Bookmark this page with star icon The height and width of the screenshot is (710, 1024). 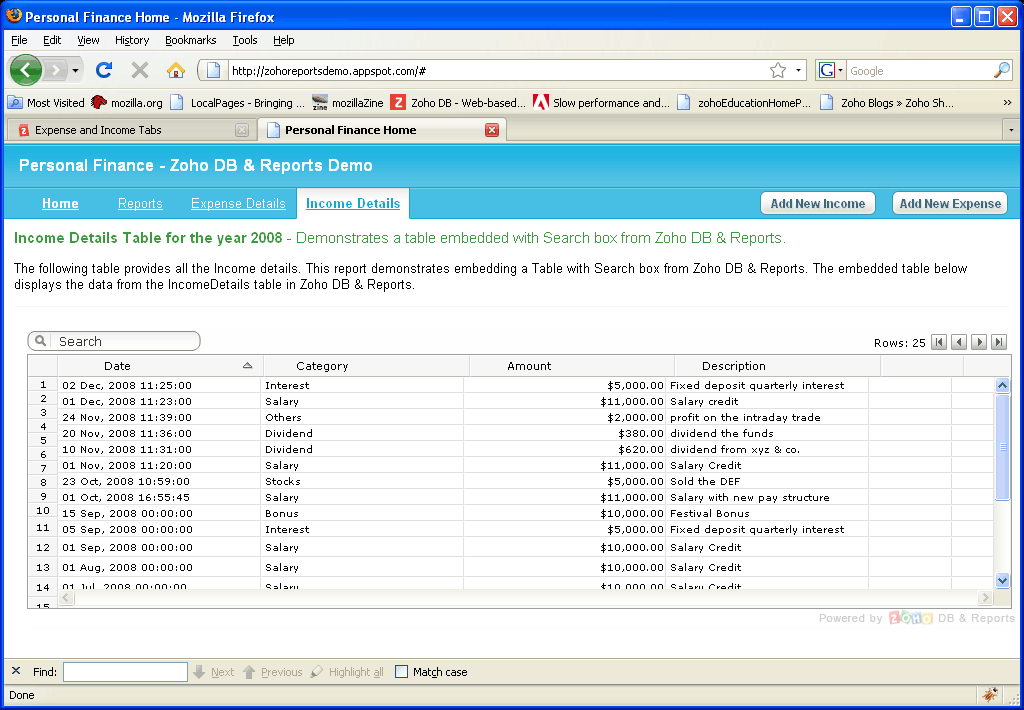pyautogui.click(x=778, y=70)
